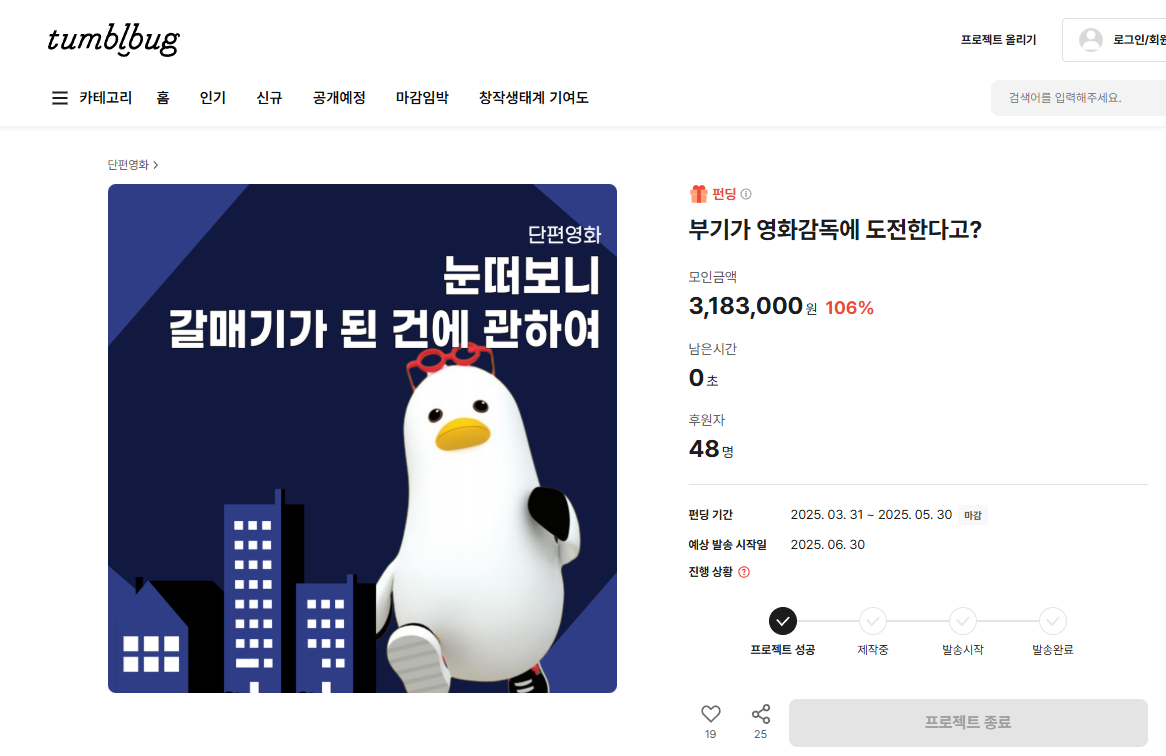Click the red question icon by 진행 상황
Image resolution: width=1166 pixels, height=756 pixels.
(744, 572)
